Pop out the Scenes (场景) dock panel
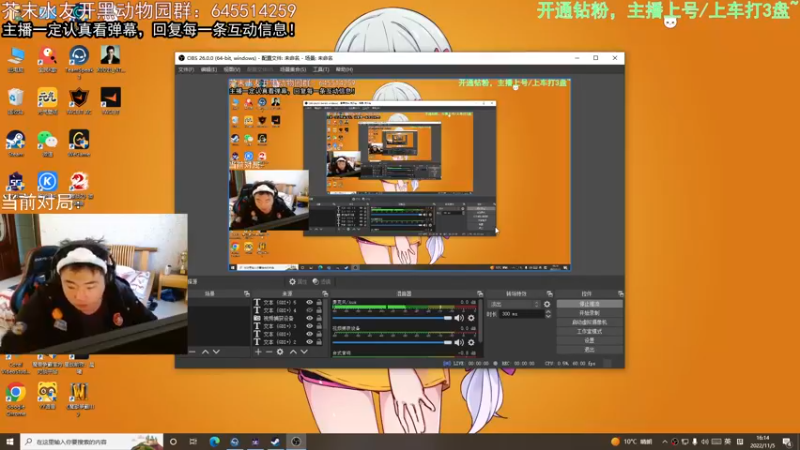The width and height of the screenshot is (800, 450). click(247, 294)
